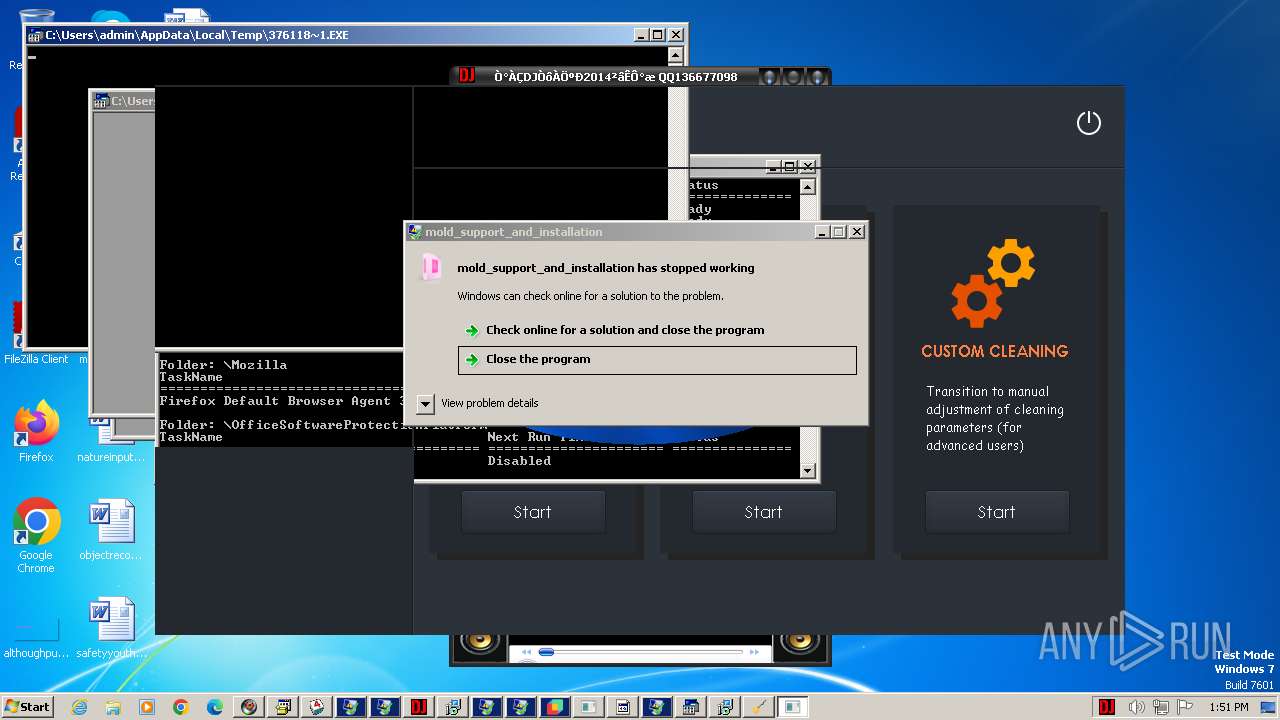Screen dimensions: 1280x720
Task: Click 'Firefox Default Browser Agent' console line
Action: click(x=283, y=401)
